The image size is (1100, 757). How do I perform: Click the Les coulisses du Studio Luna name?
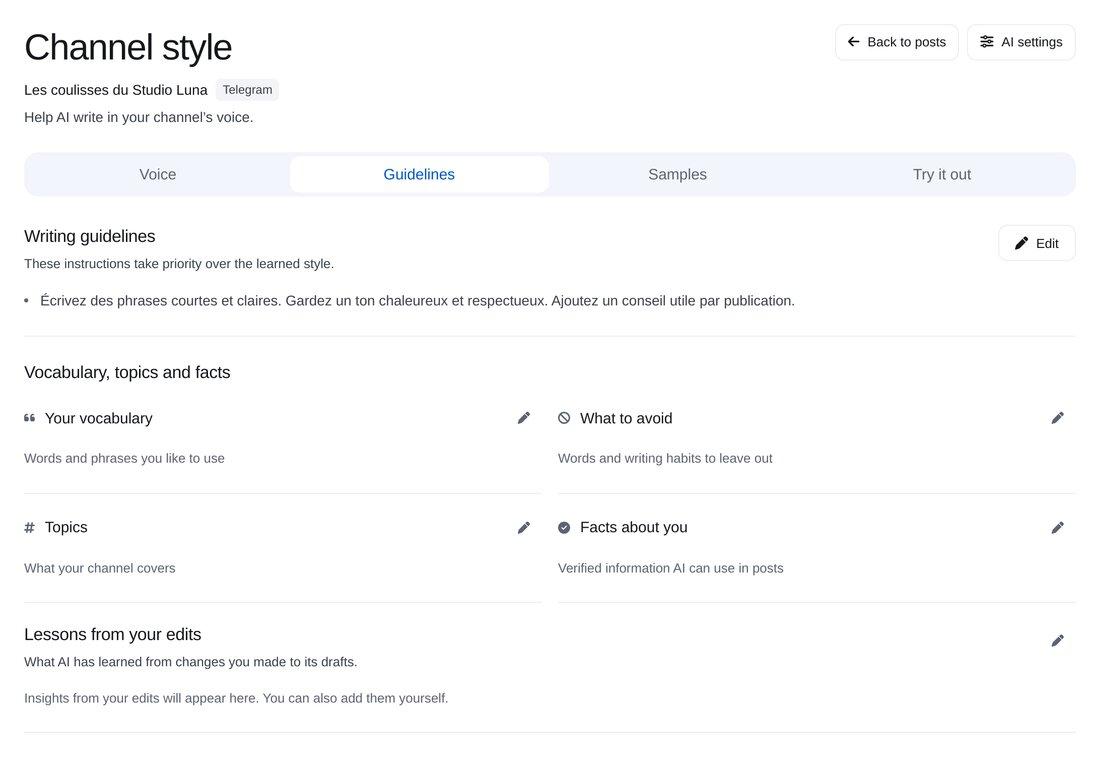[116, 90]
